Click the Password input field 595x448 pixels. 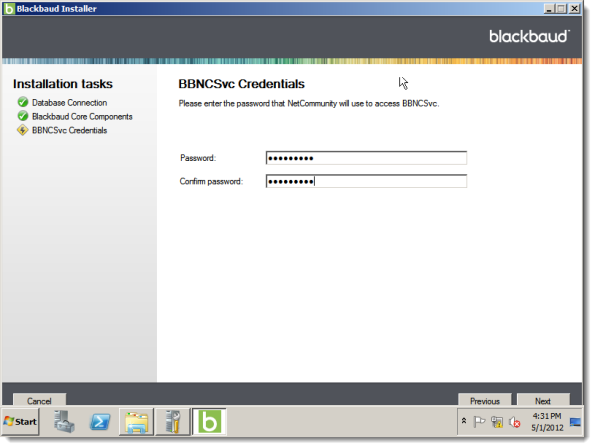(x=366, y=158)
